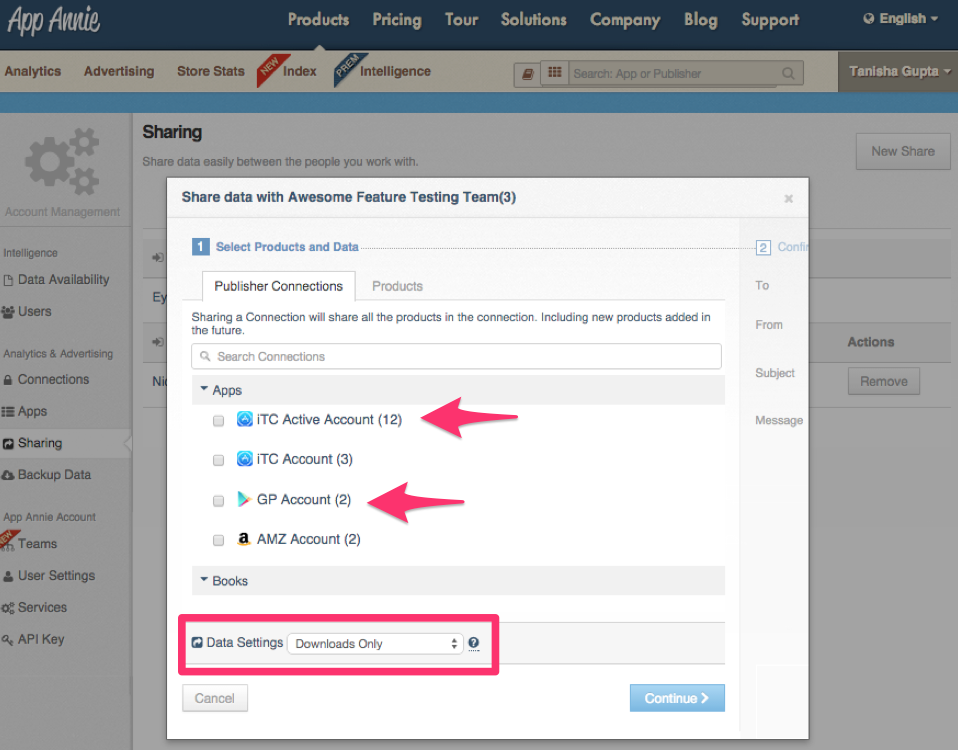Viewport: 958px width, 750px height.
Task: Open the English language dropdown
Action: tap(900, 19)
